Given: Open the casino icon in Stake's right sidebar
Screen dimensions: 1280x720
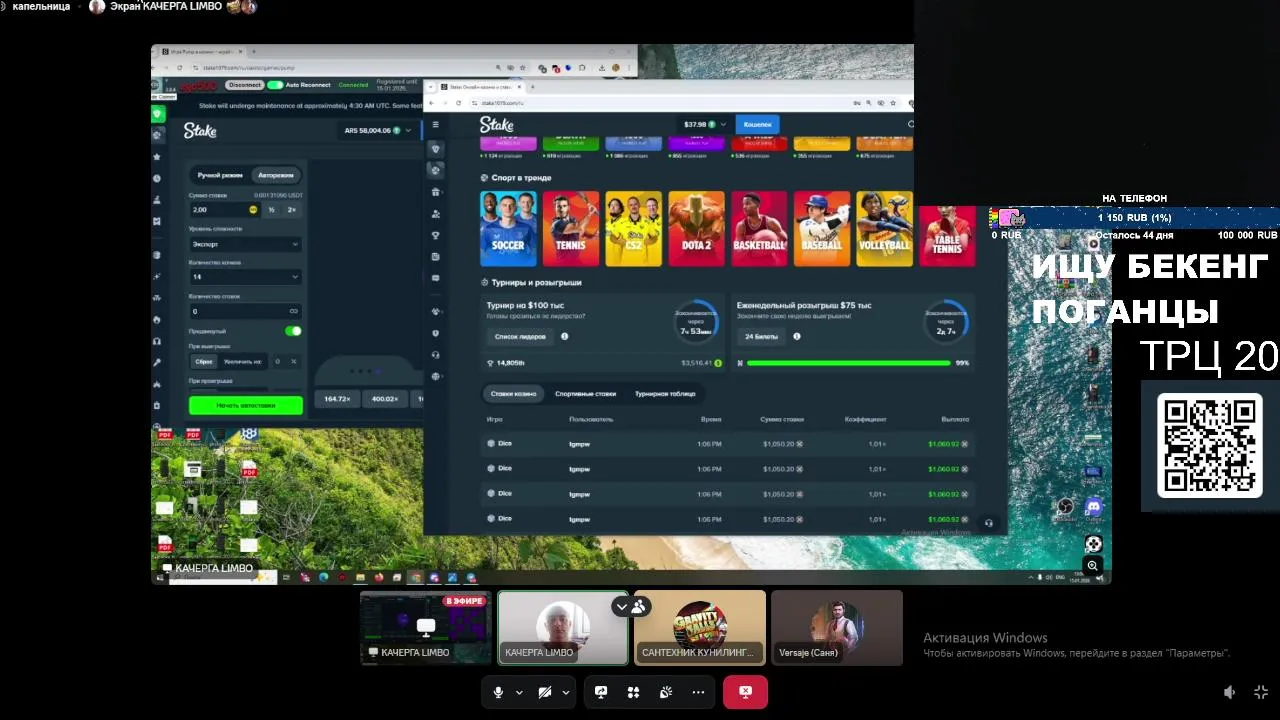Looking at the screenshot, I should coord(435,149).
